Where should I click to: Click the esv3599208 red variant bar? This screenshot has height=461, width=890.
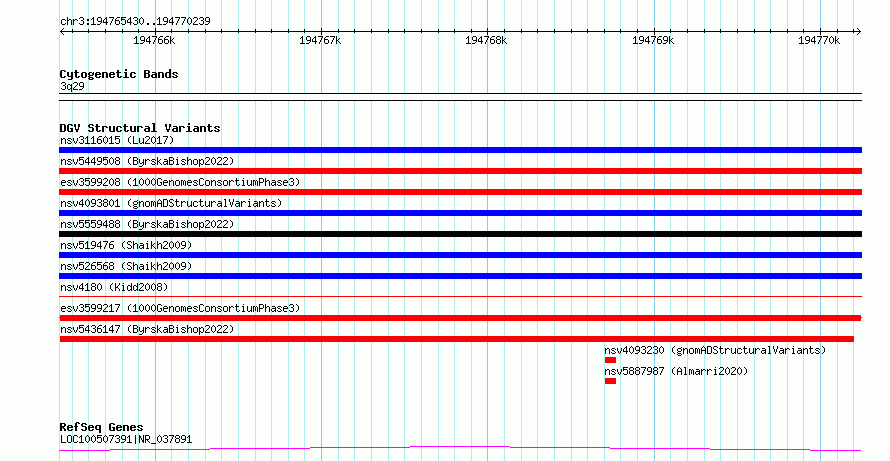tap(460, 192)
